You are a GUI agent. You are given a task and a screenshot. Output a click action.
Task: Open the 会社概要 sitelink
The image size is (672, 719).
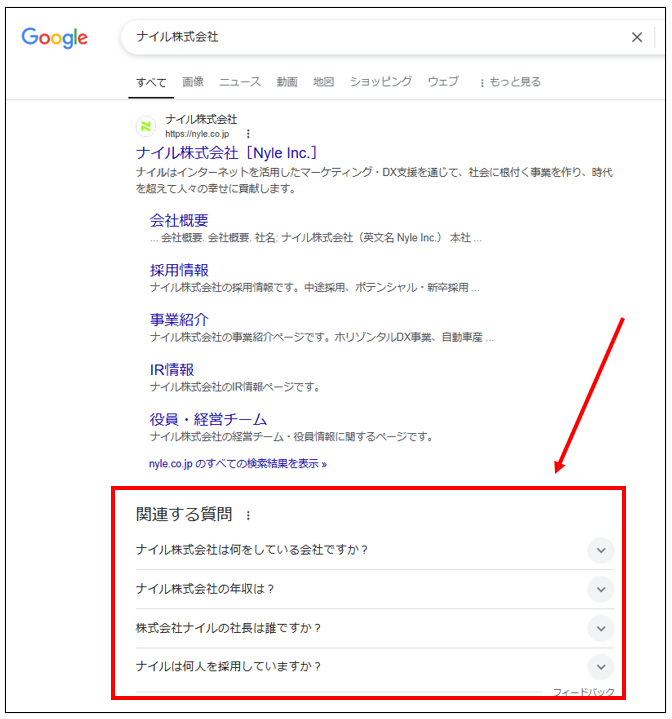(179, 221)
